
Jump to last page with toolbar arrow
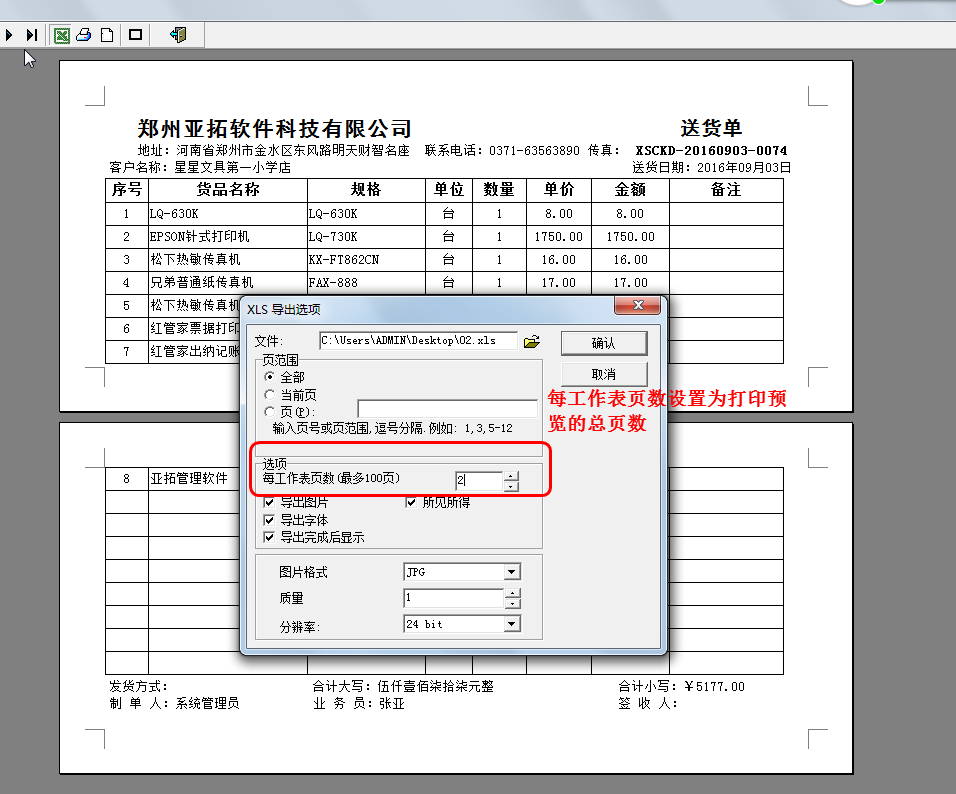(32, 35)
